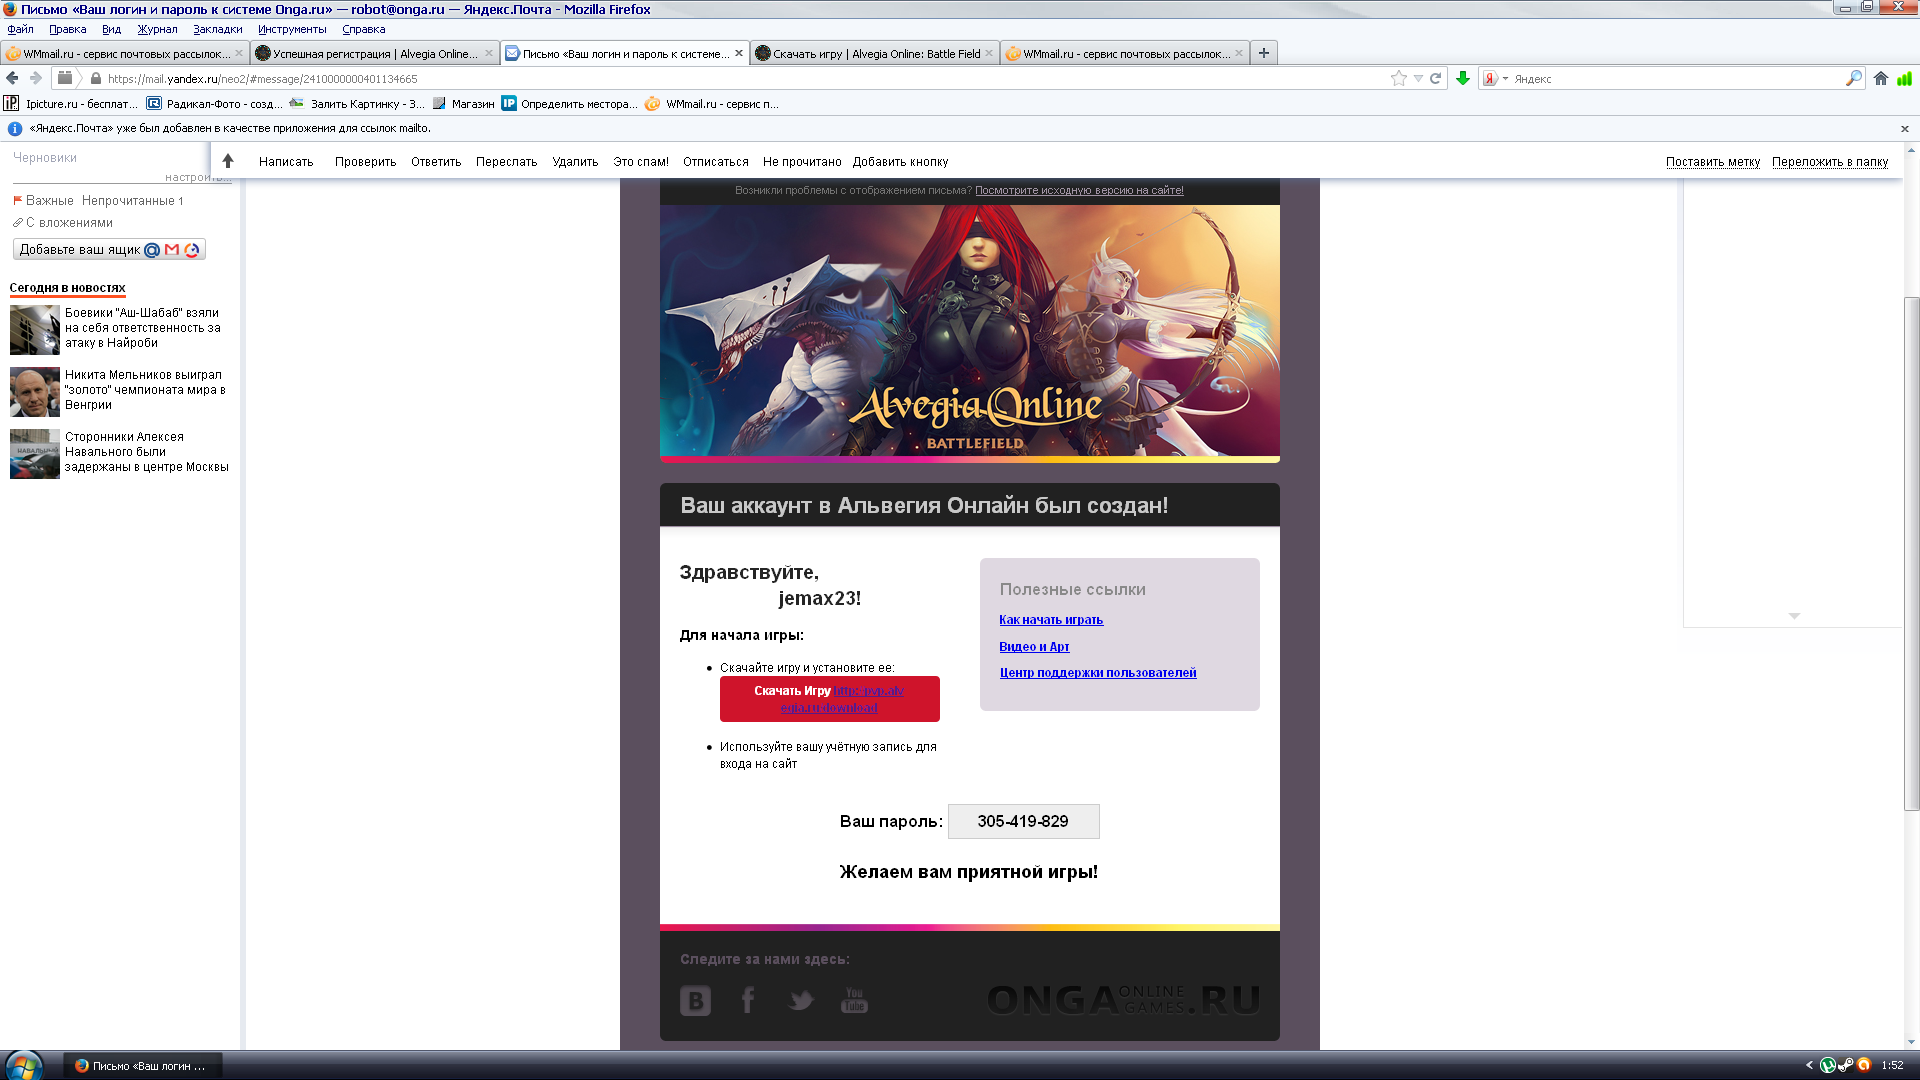
Task: Open the Закладки menu
Action: [x=217, y=29]
